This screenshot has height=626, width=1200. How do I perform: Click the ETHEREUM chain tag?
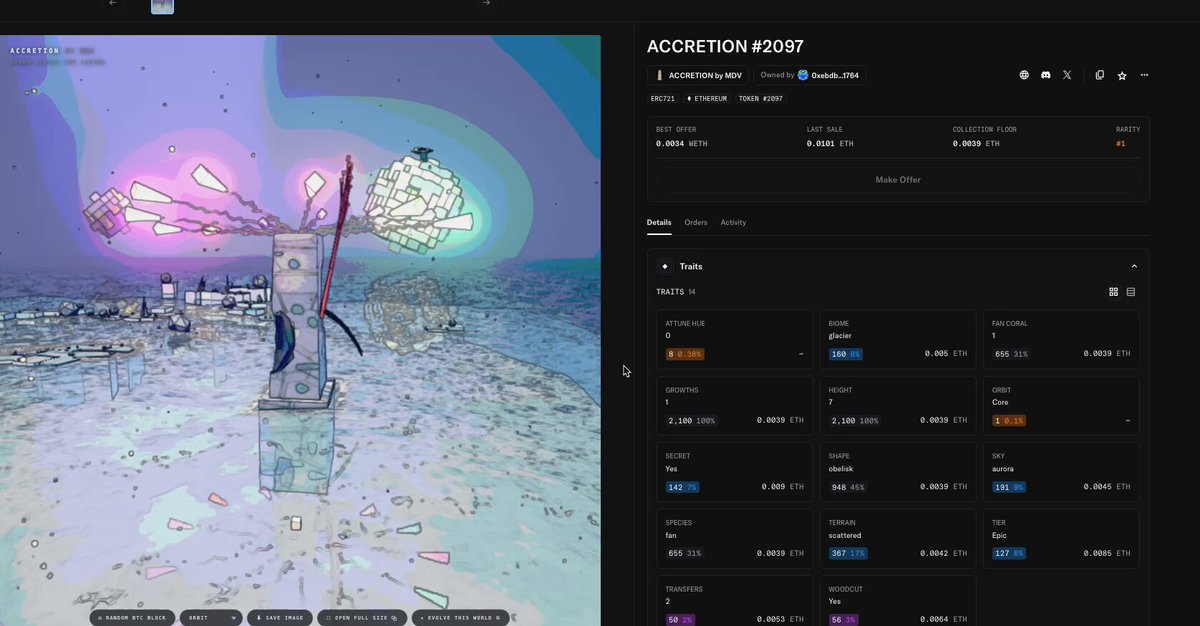(707, 99)
